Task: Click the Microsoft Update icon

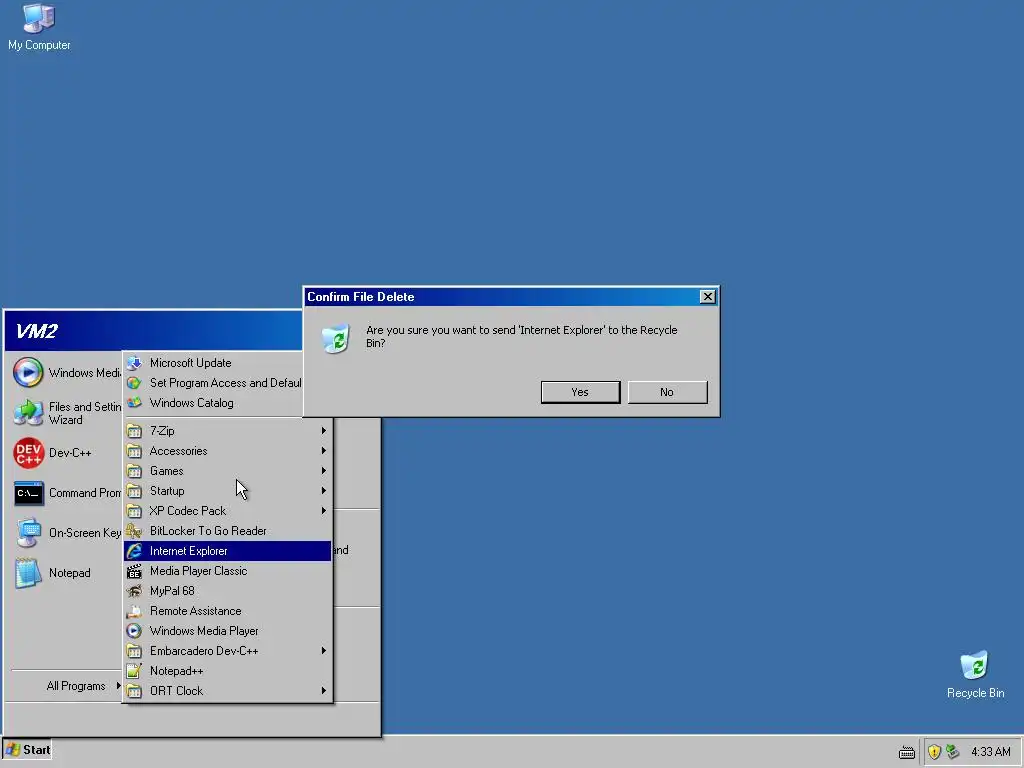Action: pos(134,362)
